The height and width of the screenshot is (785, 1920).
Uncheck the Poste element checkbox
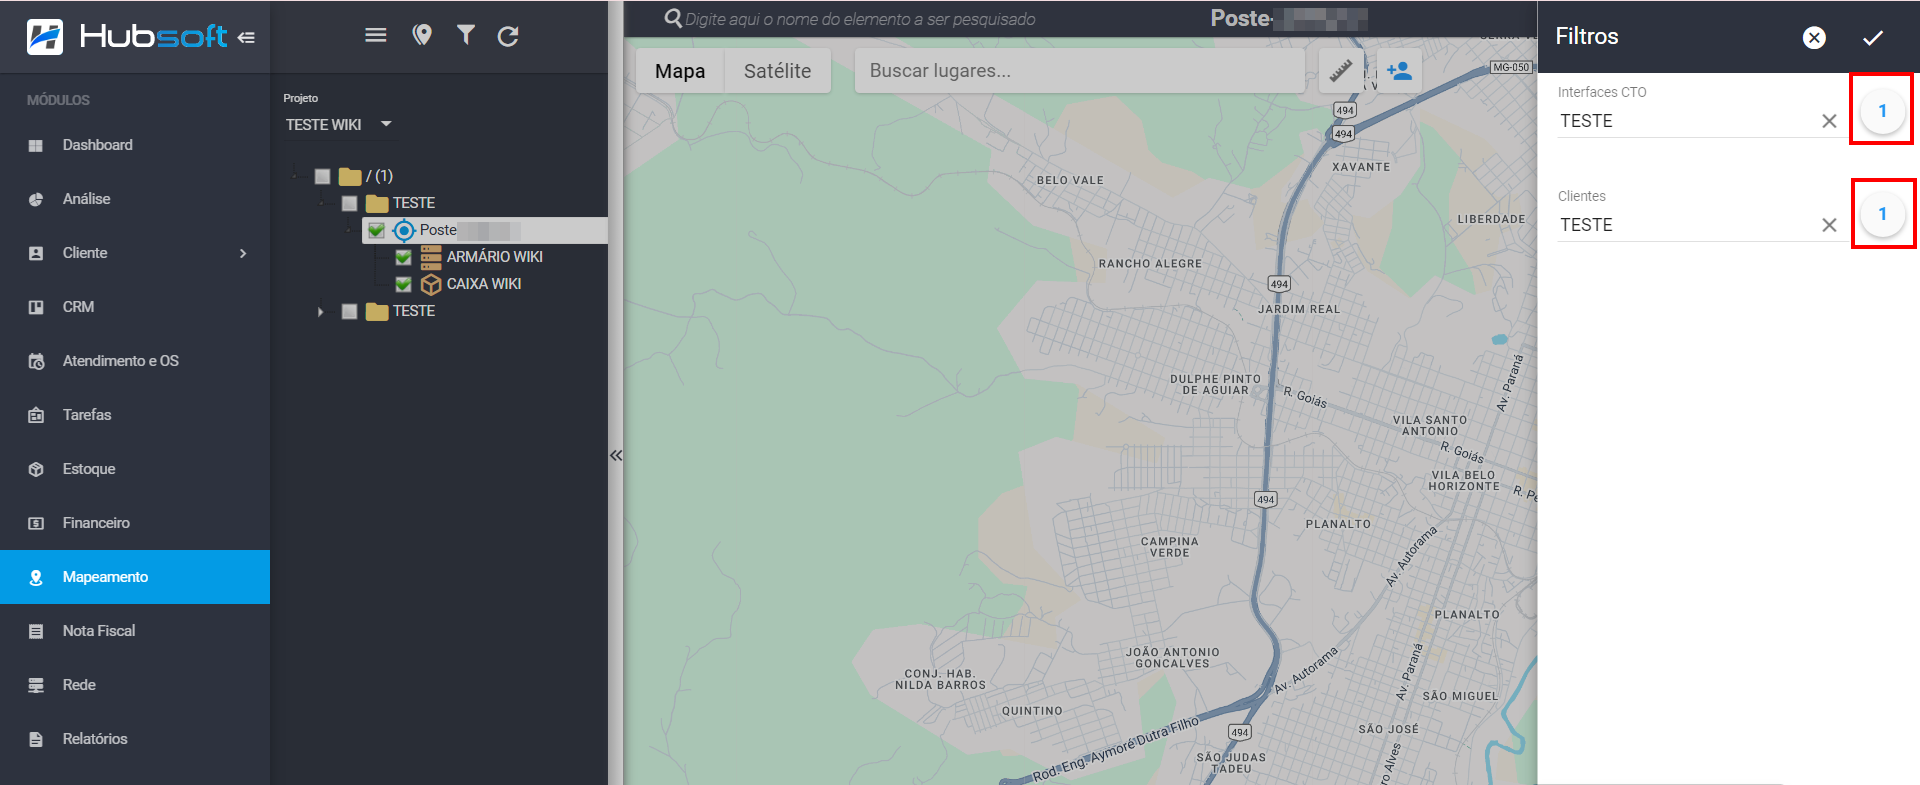pyautogui.click(x=376, y=230)
